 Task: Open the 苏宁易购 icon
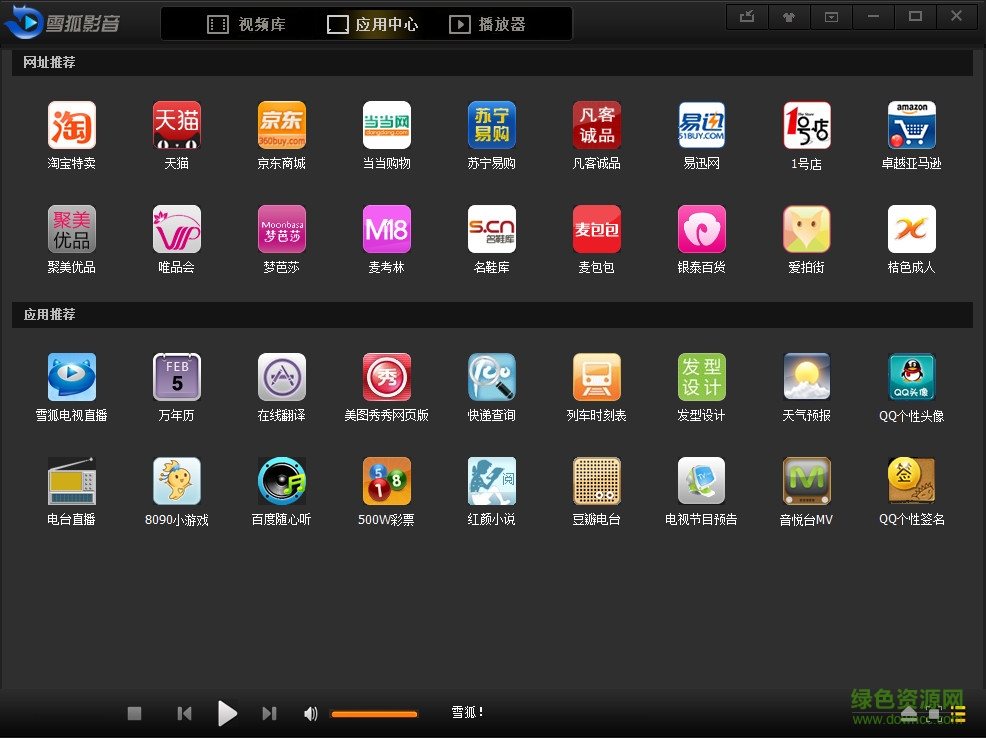point(492,126)
